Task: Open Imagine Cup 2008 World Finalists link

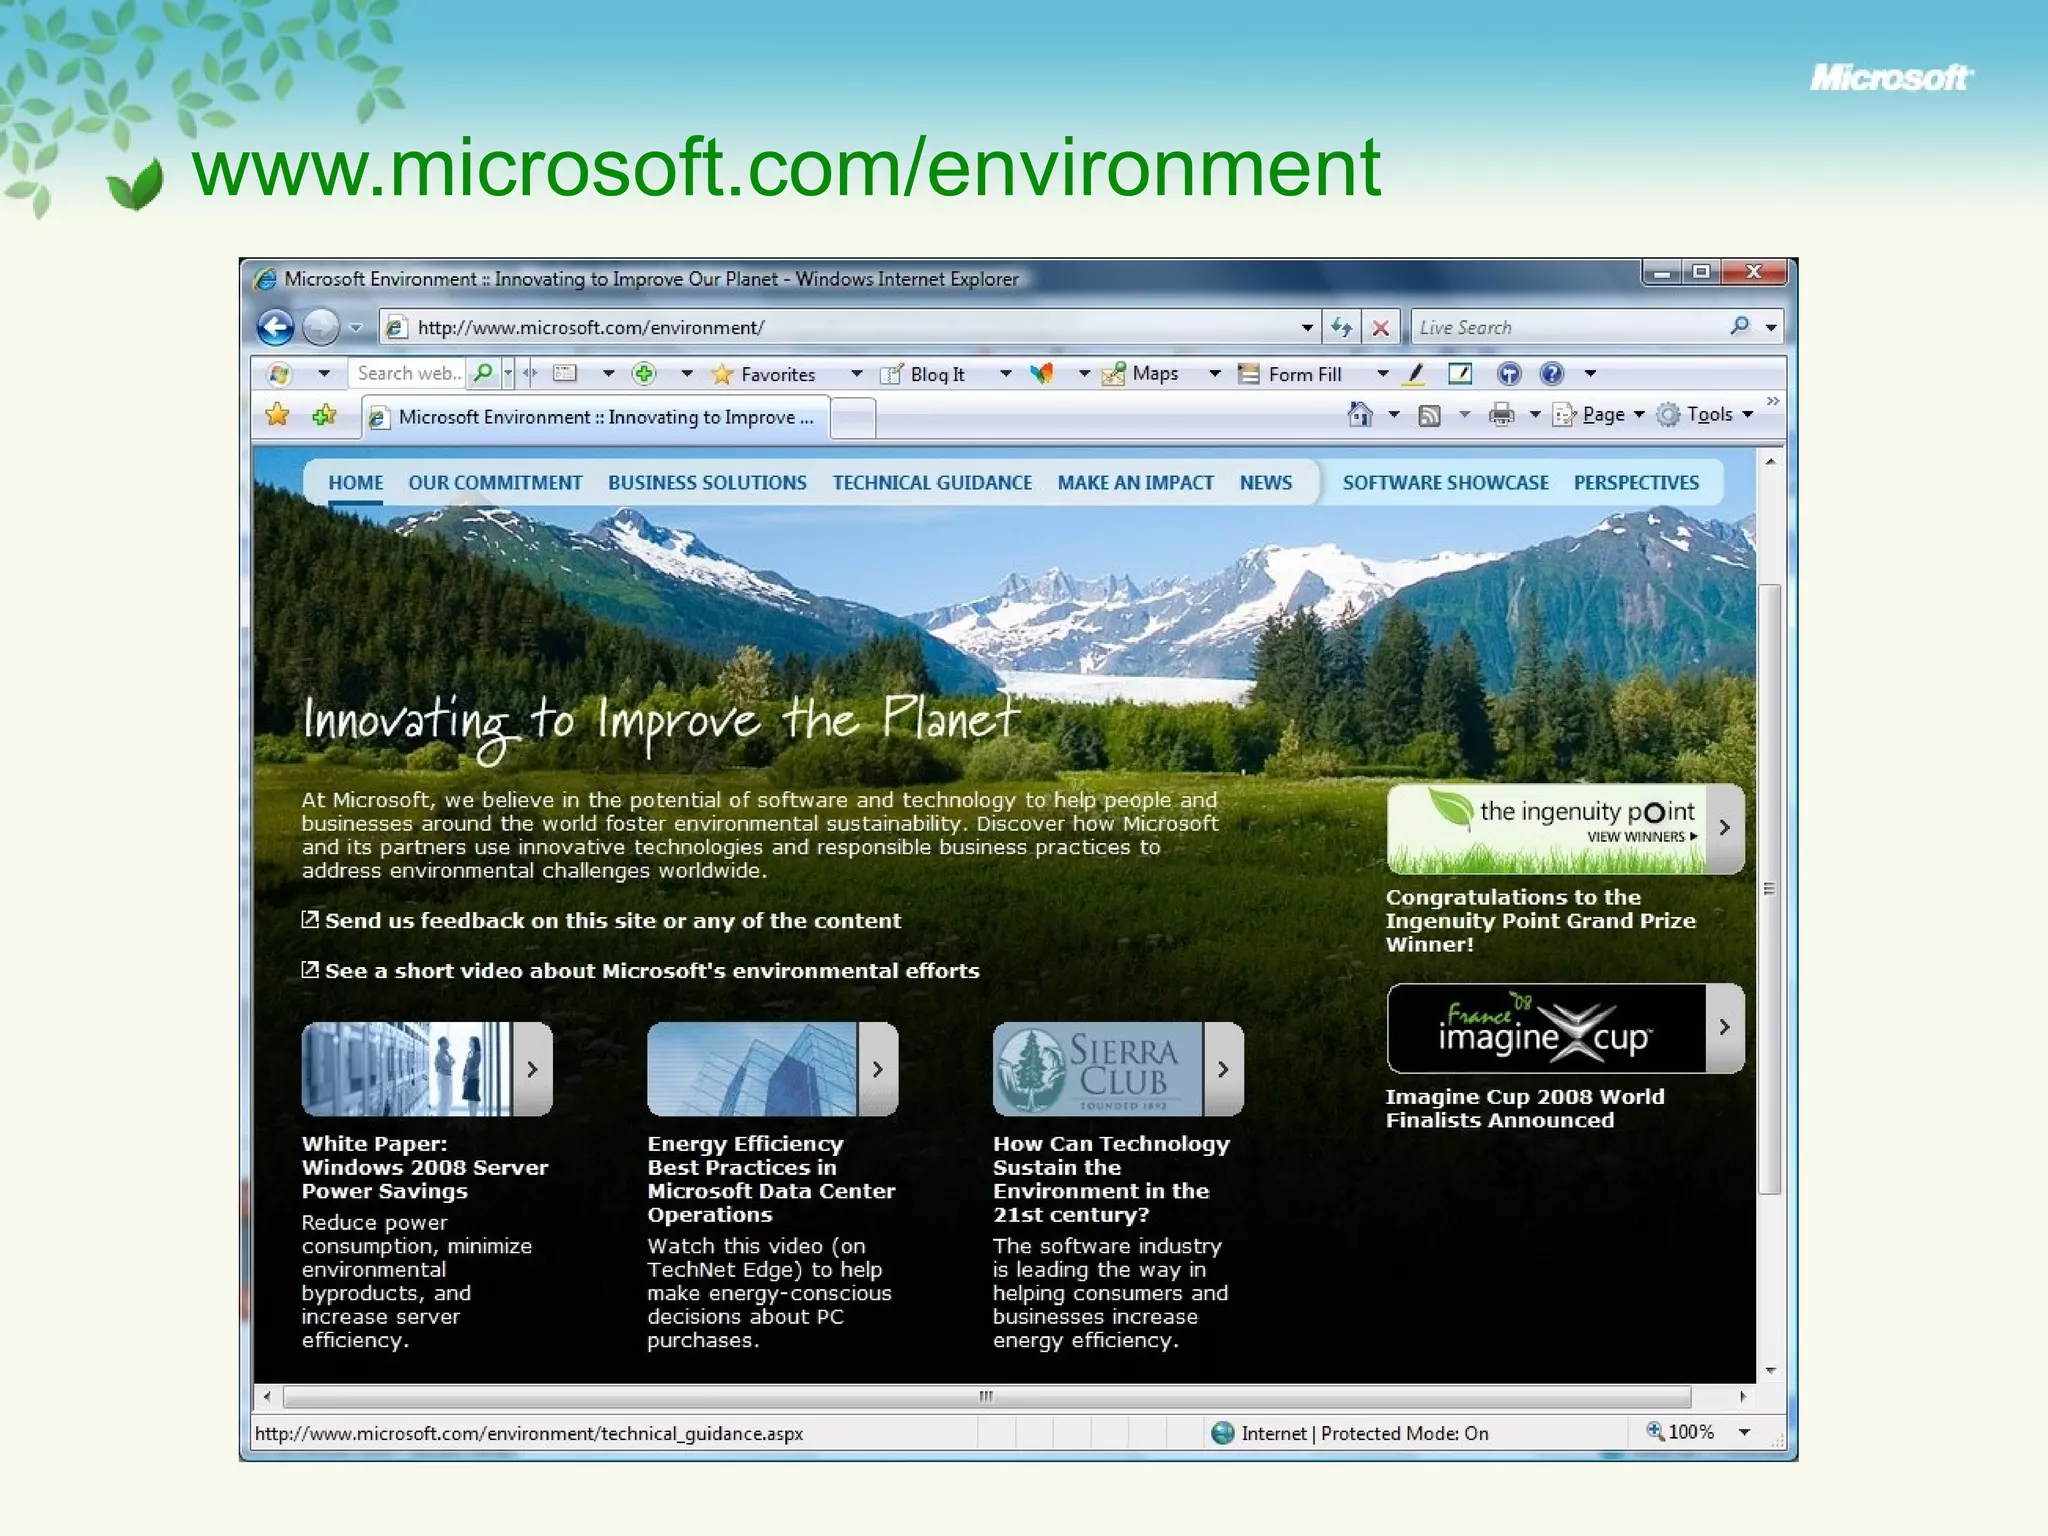Action: point(1525,1108)
